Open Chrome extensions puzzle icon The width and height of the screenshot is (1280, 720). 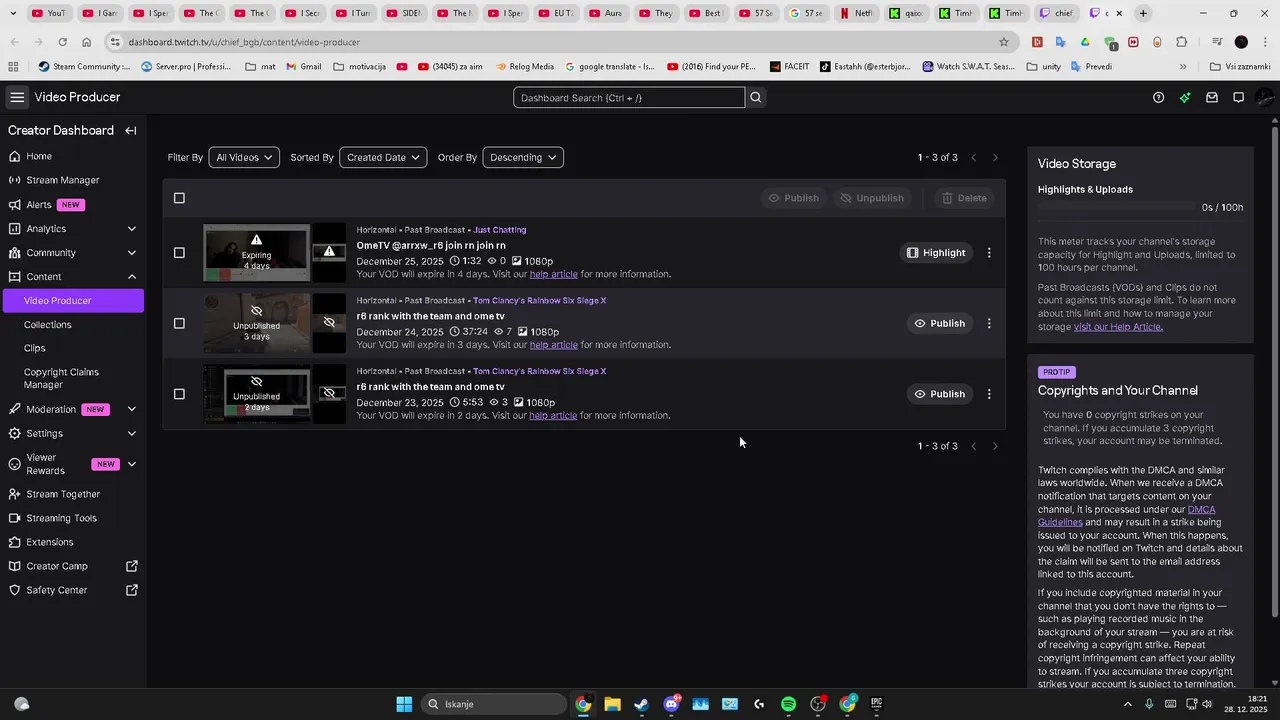1182,42
